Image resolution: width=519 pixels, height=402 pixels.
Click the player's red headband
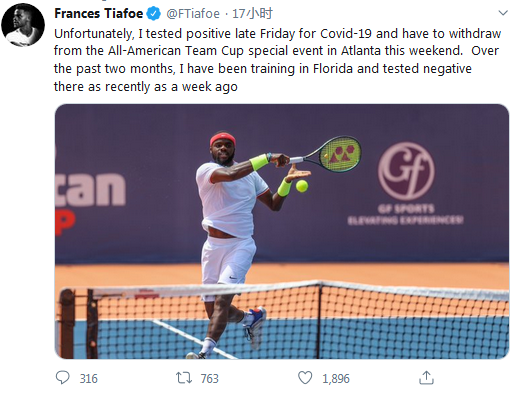pos(222,138)
